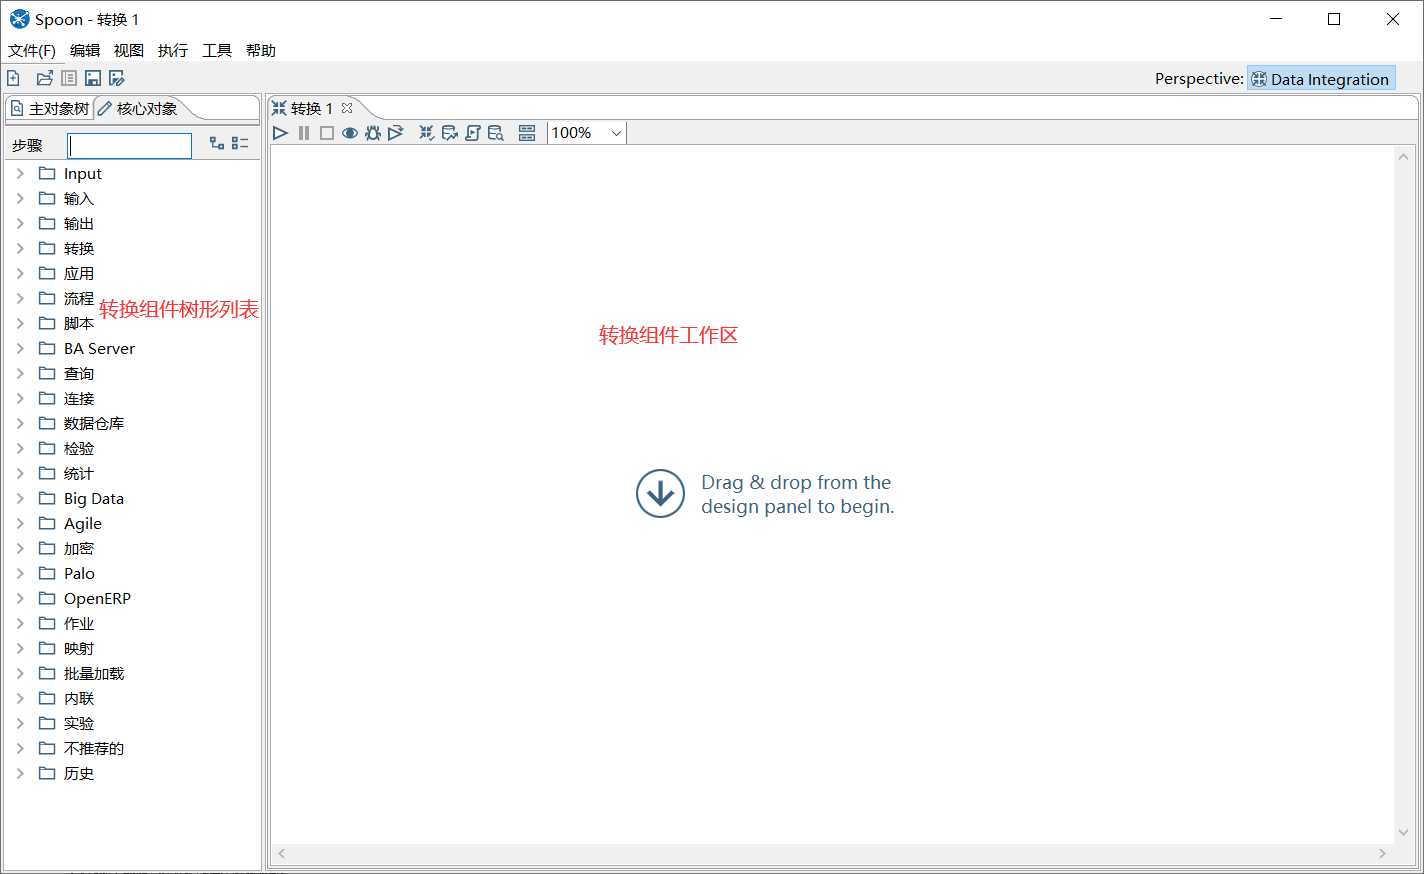Run the transformation with the play icon
Image resolution: width=1424 pixels, height=874 pixels.
pos(280,133)
